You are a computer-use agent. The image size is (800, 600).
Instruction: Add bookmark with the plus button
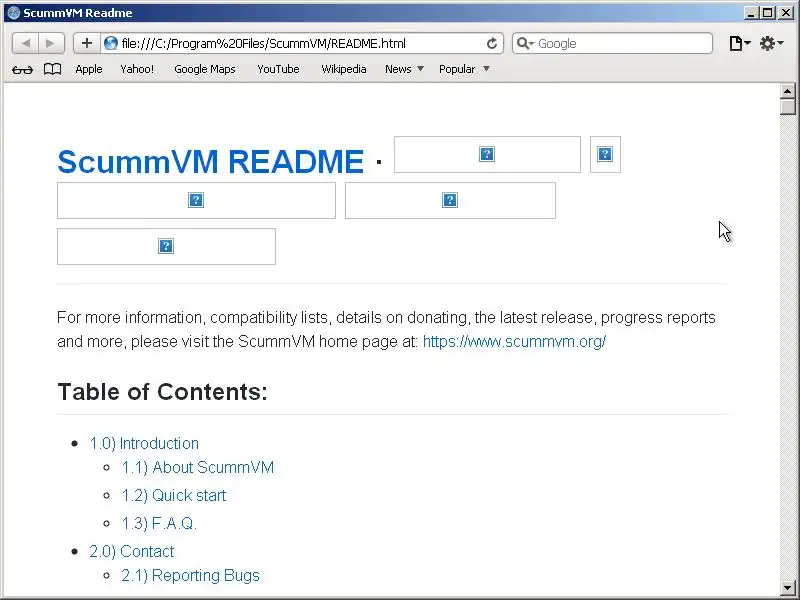[x=87, y=43]
